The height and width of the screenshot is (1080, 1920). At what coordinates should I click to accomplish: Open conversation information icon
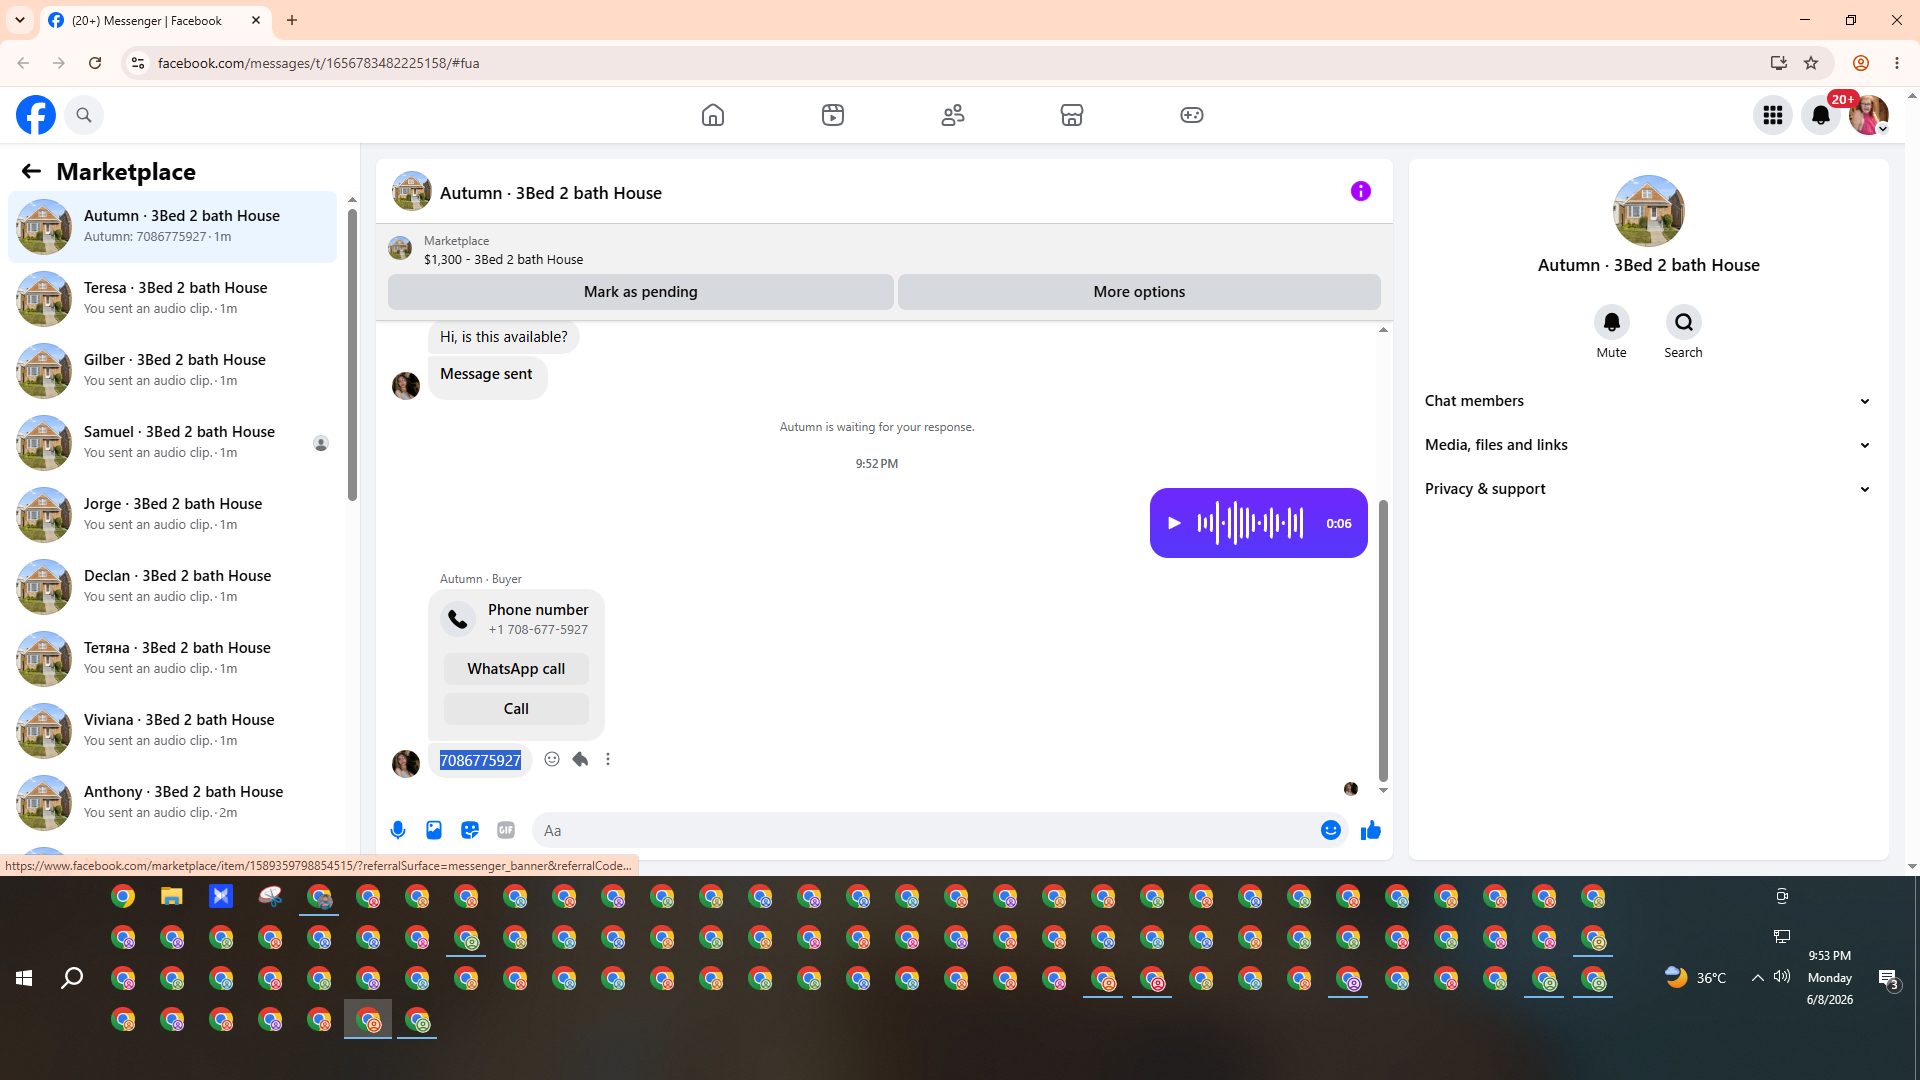point(1361,191)
